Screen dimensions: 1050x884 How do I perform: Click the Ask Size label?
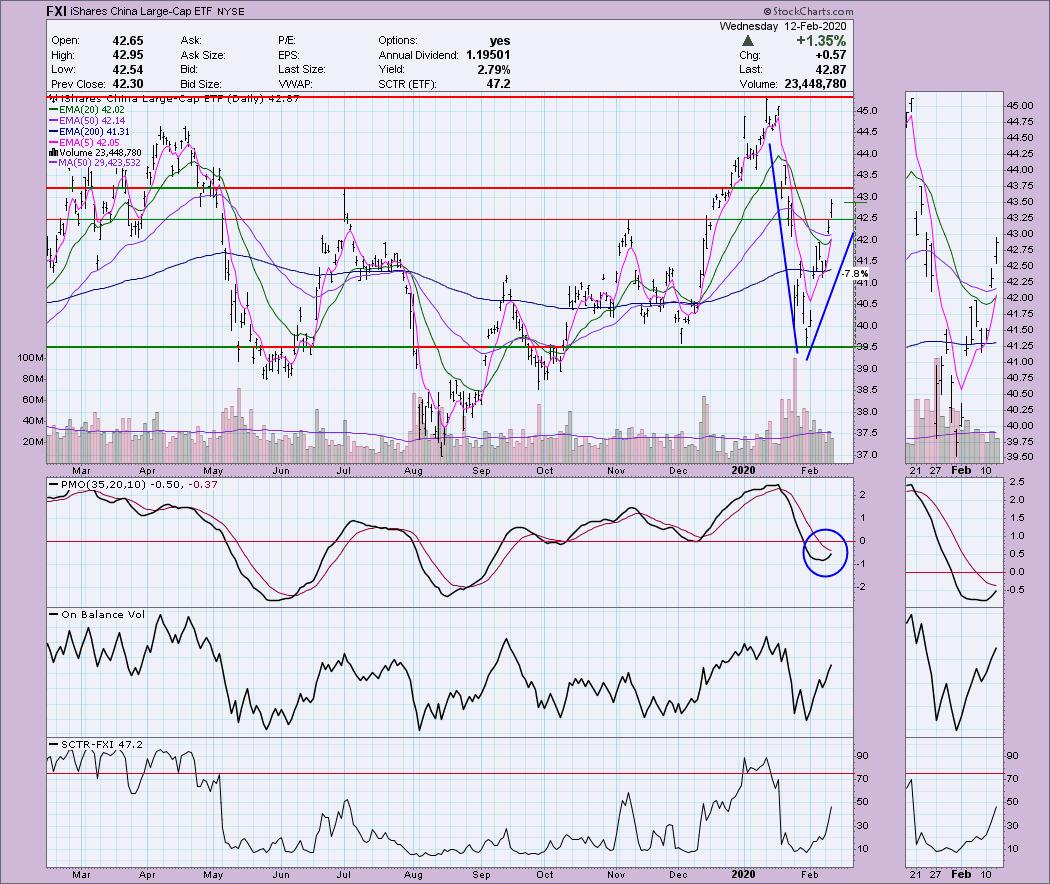(x=203, y=55)
